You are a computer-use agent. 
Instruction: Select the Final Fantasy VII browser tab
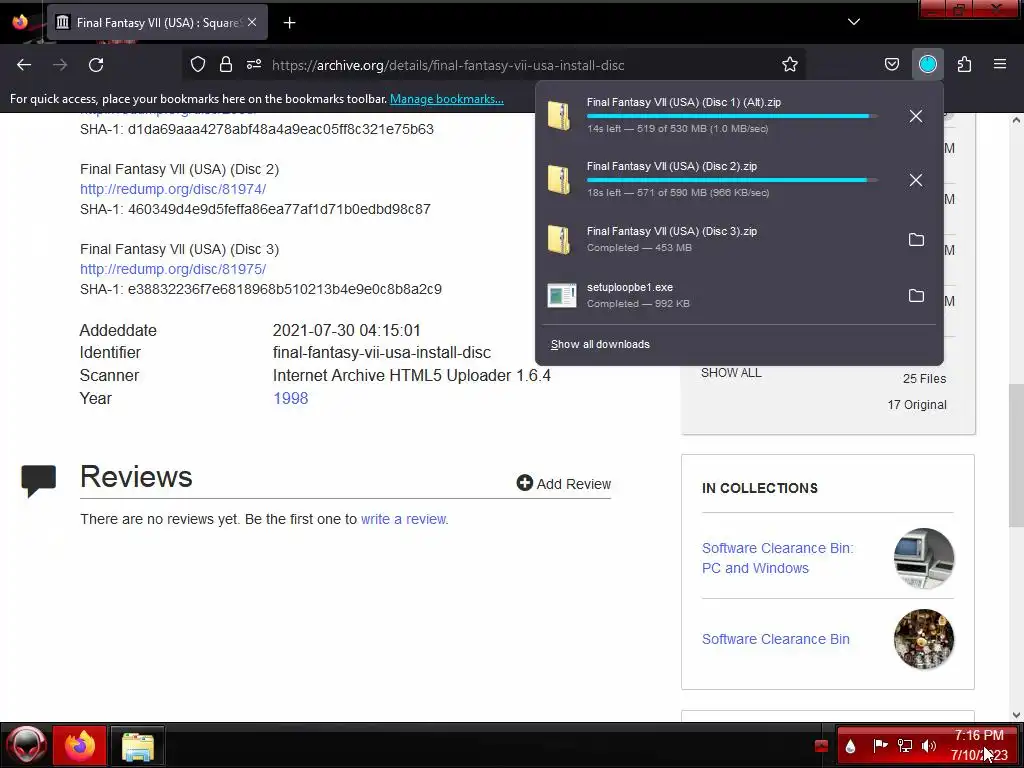click(157, 23)
